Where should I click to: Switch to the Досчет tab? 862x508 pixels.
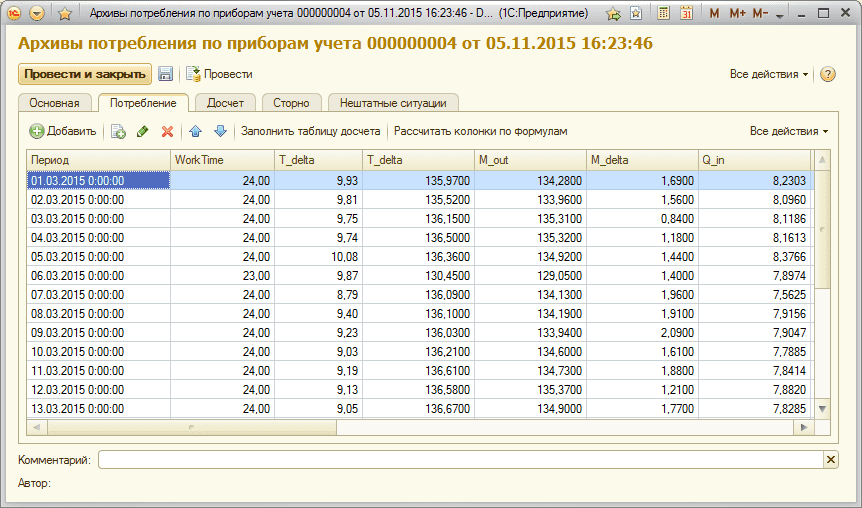coord(225,103)
